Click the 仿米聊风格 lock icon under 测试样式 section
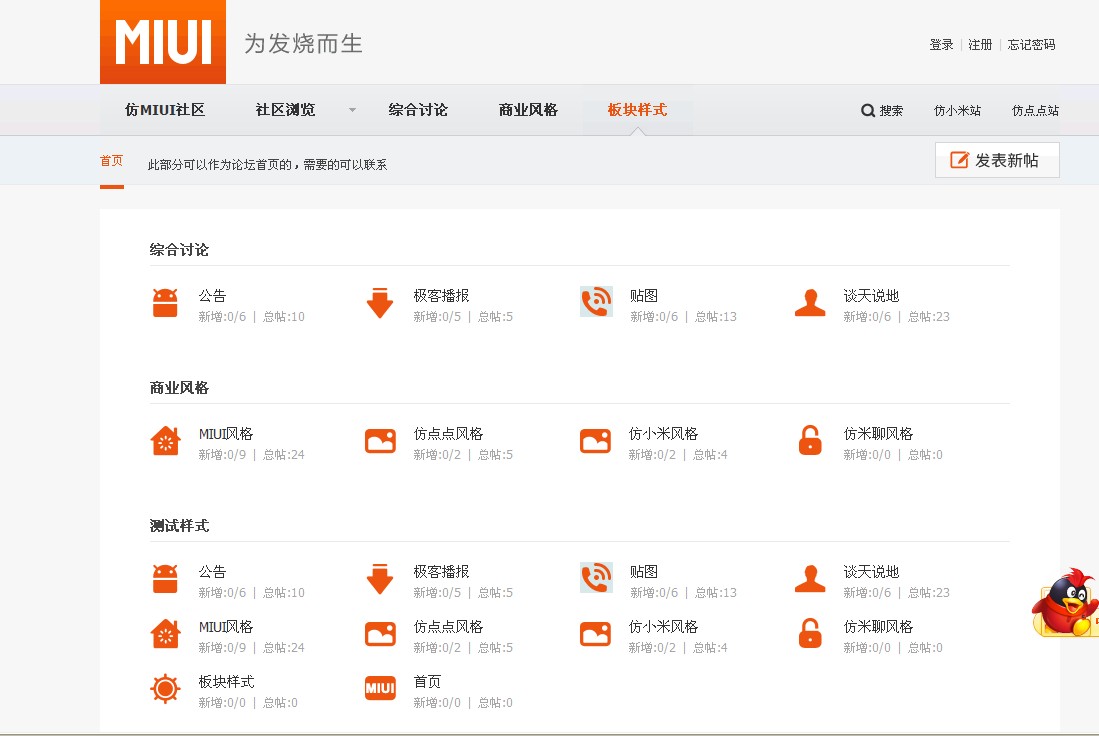The width and height of the screenshot is (1099, 736). 810,633
